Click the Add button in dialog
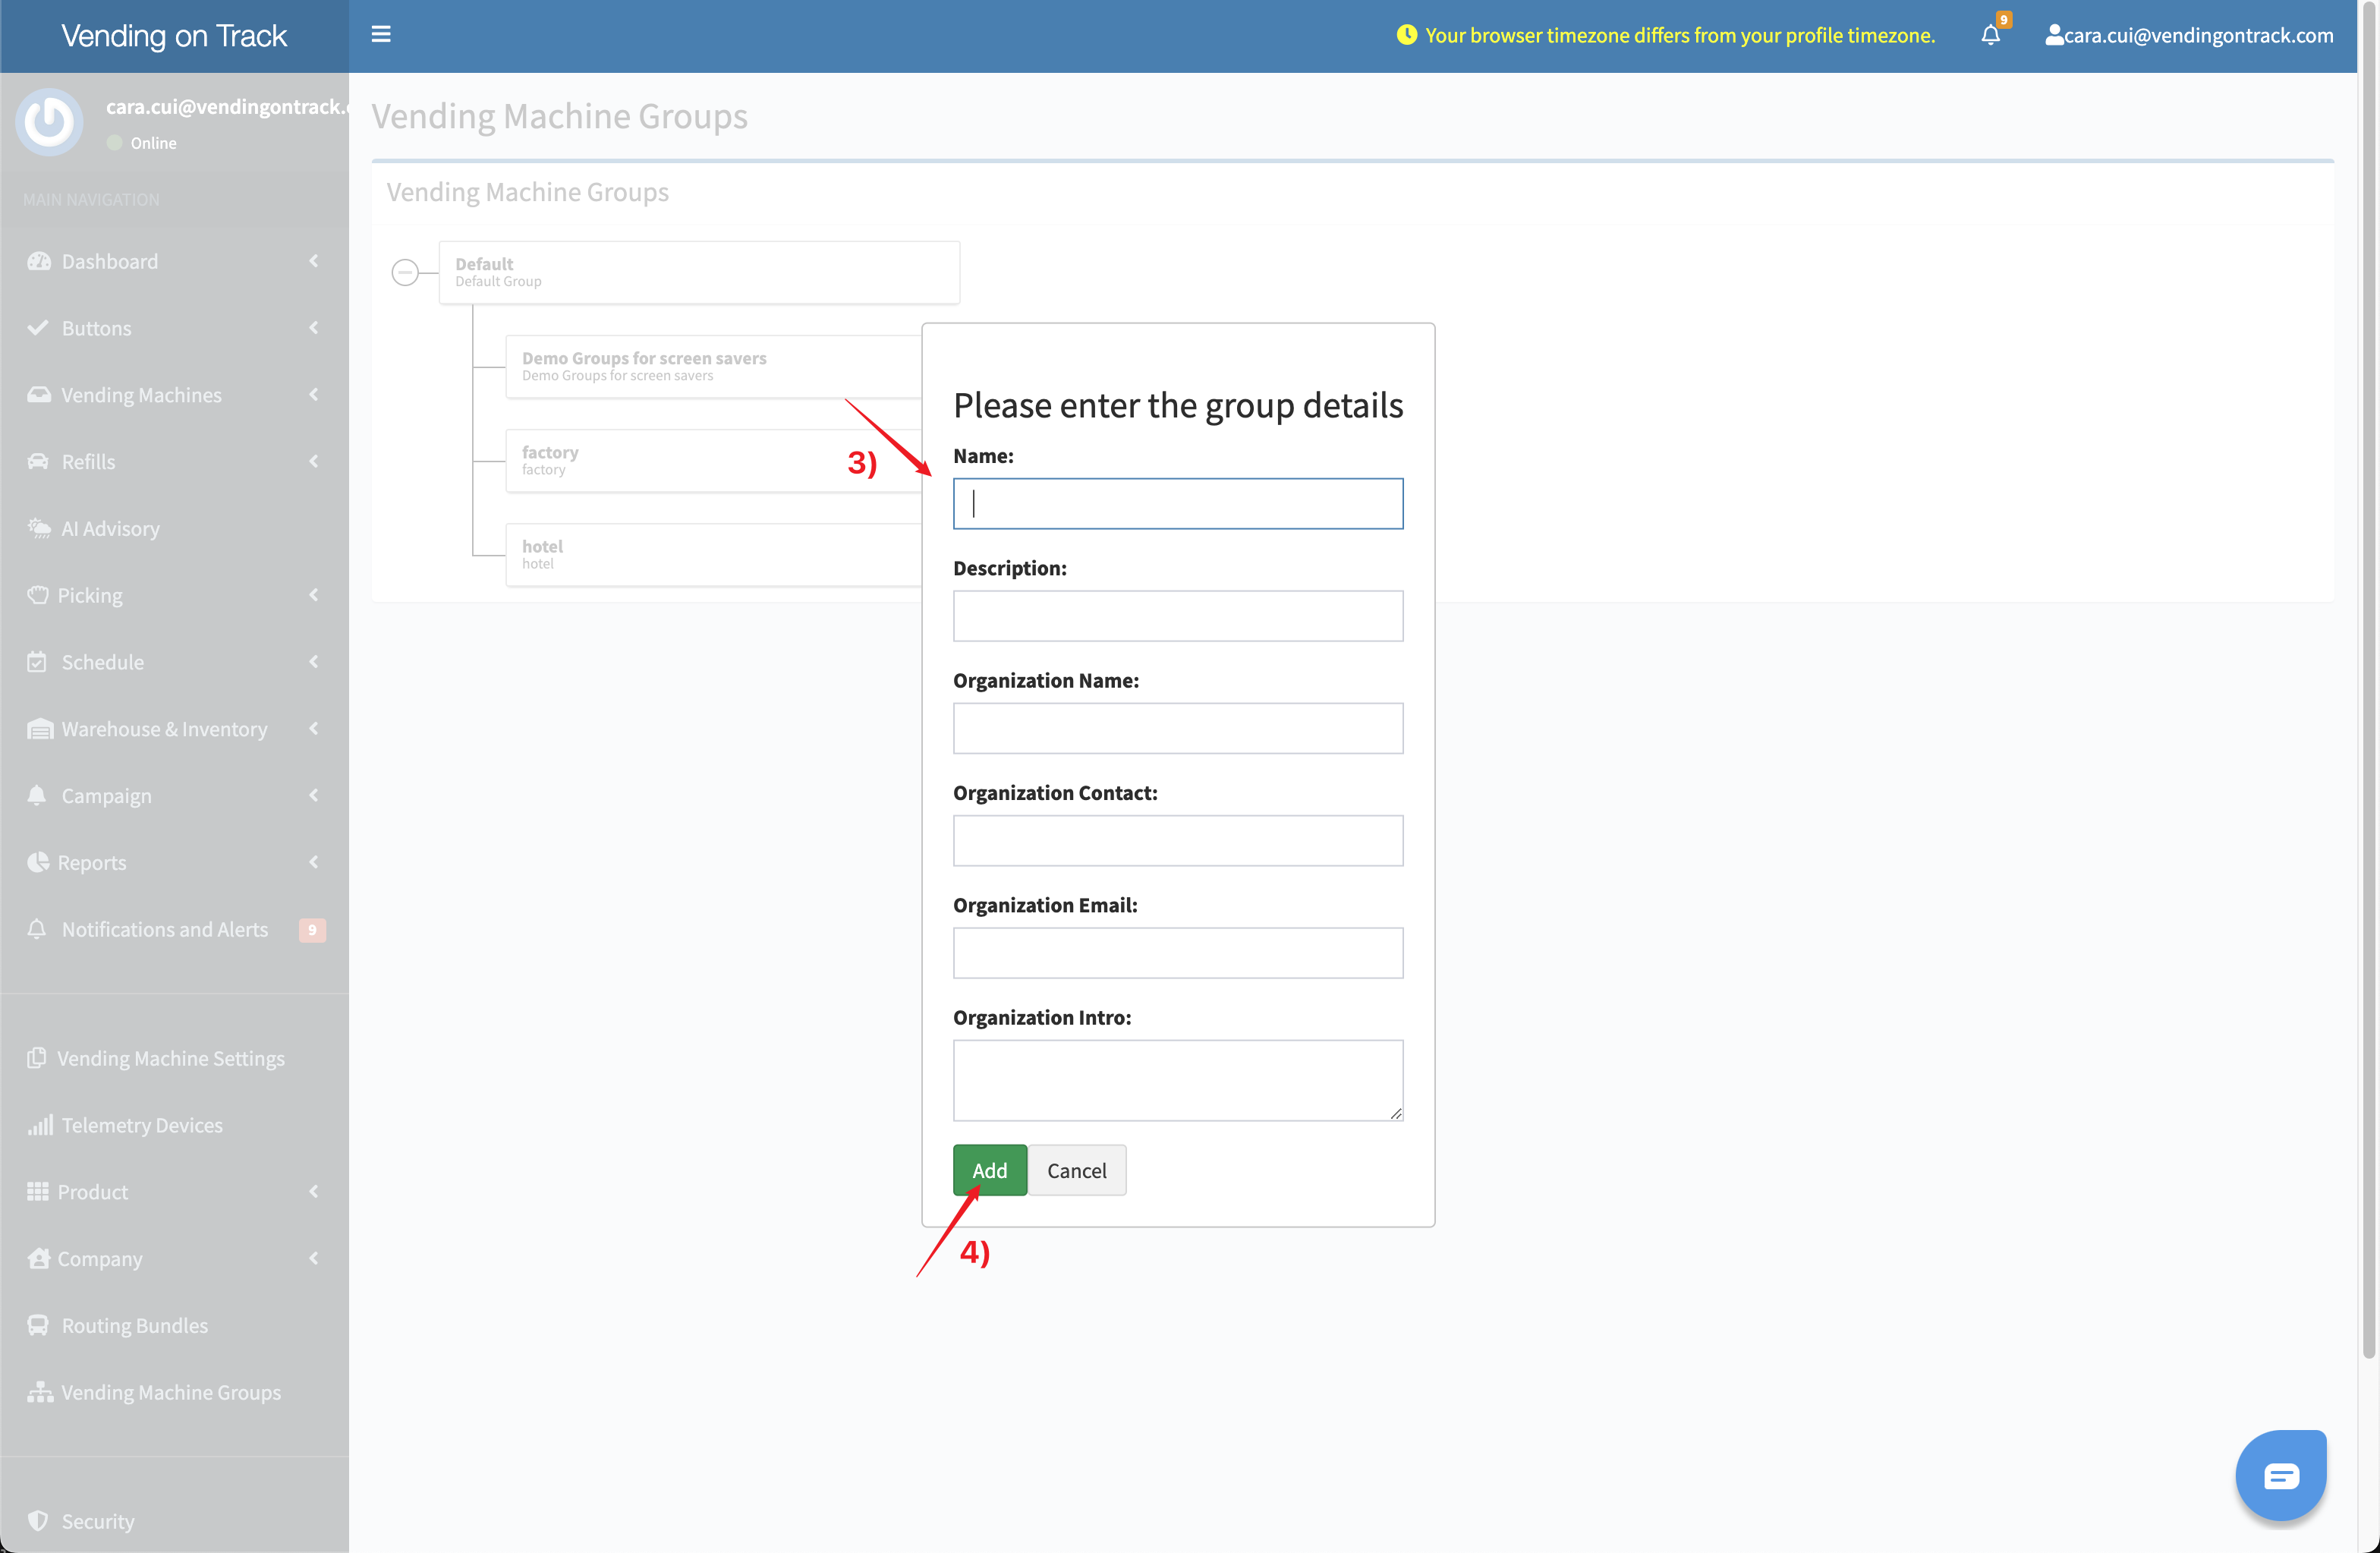This screenshot has width=2380, height=1553. pos(989,1170)
